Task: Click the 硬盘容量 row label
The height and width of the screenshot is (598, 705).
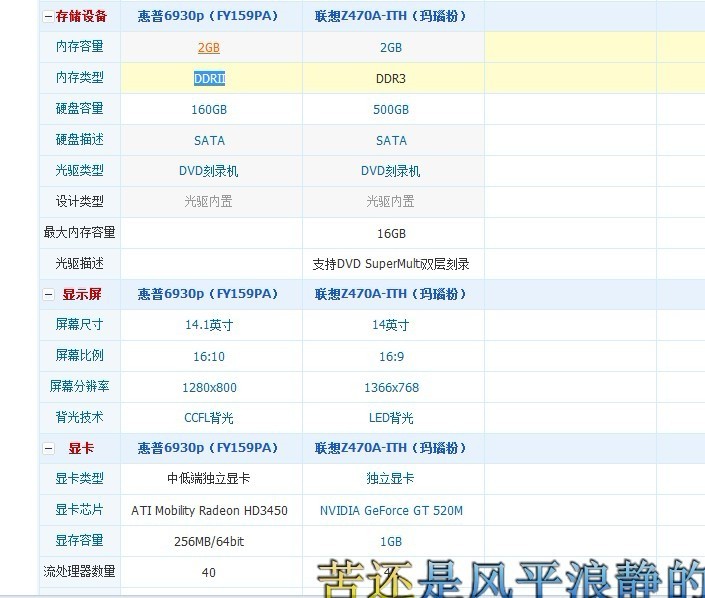Action: pos(80,108)
